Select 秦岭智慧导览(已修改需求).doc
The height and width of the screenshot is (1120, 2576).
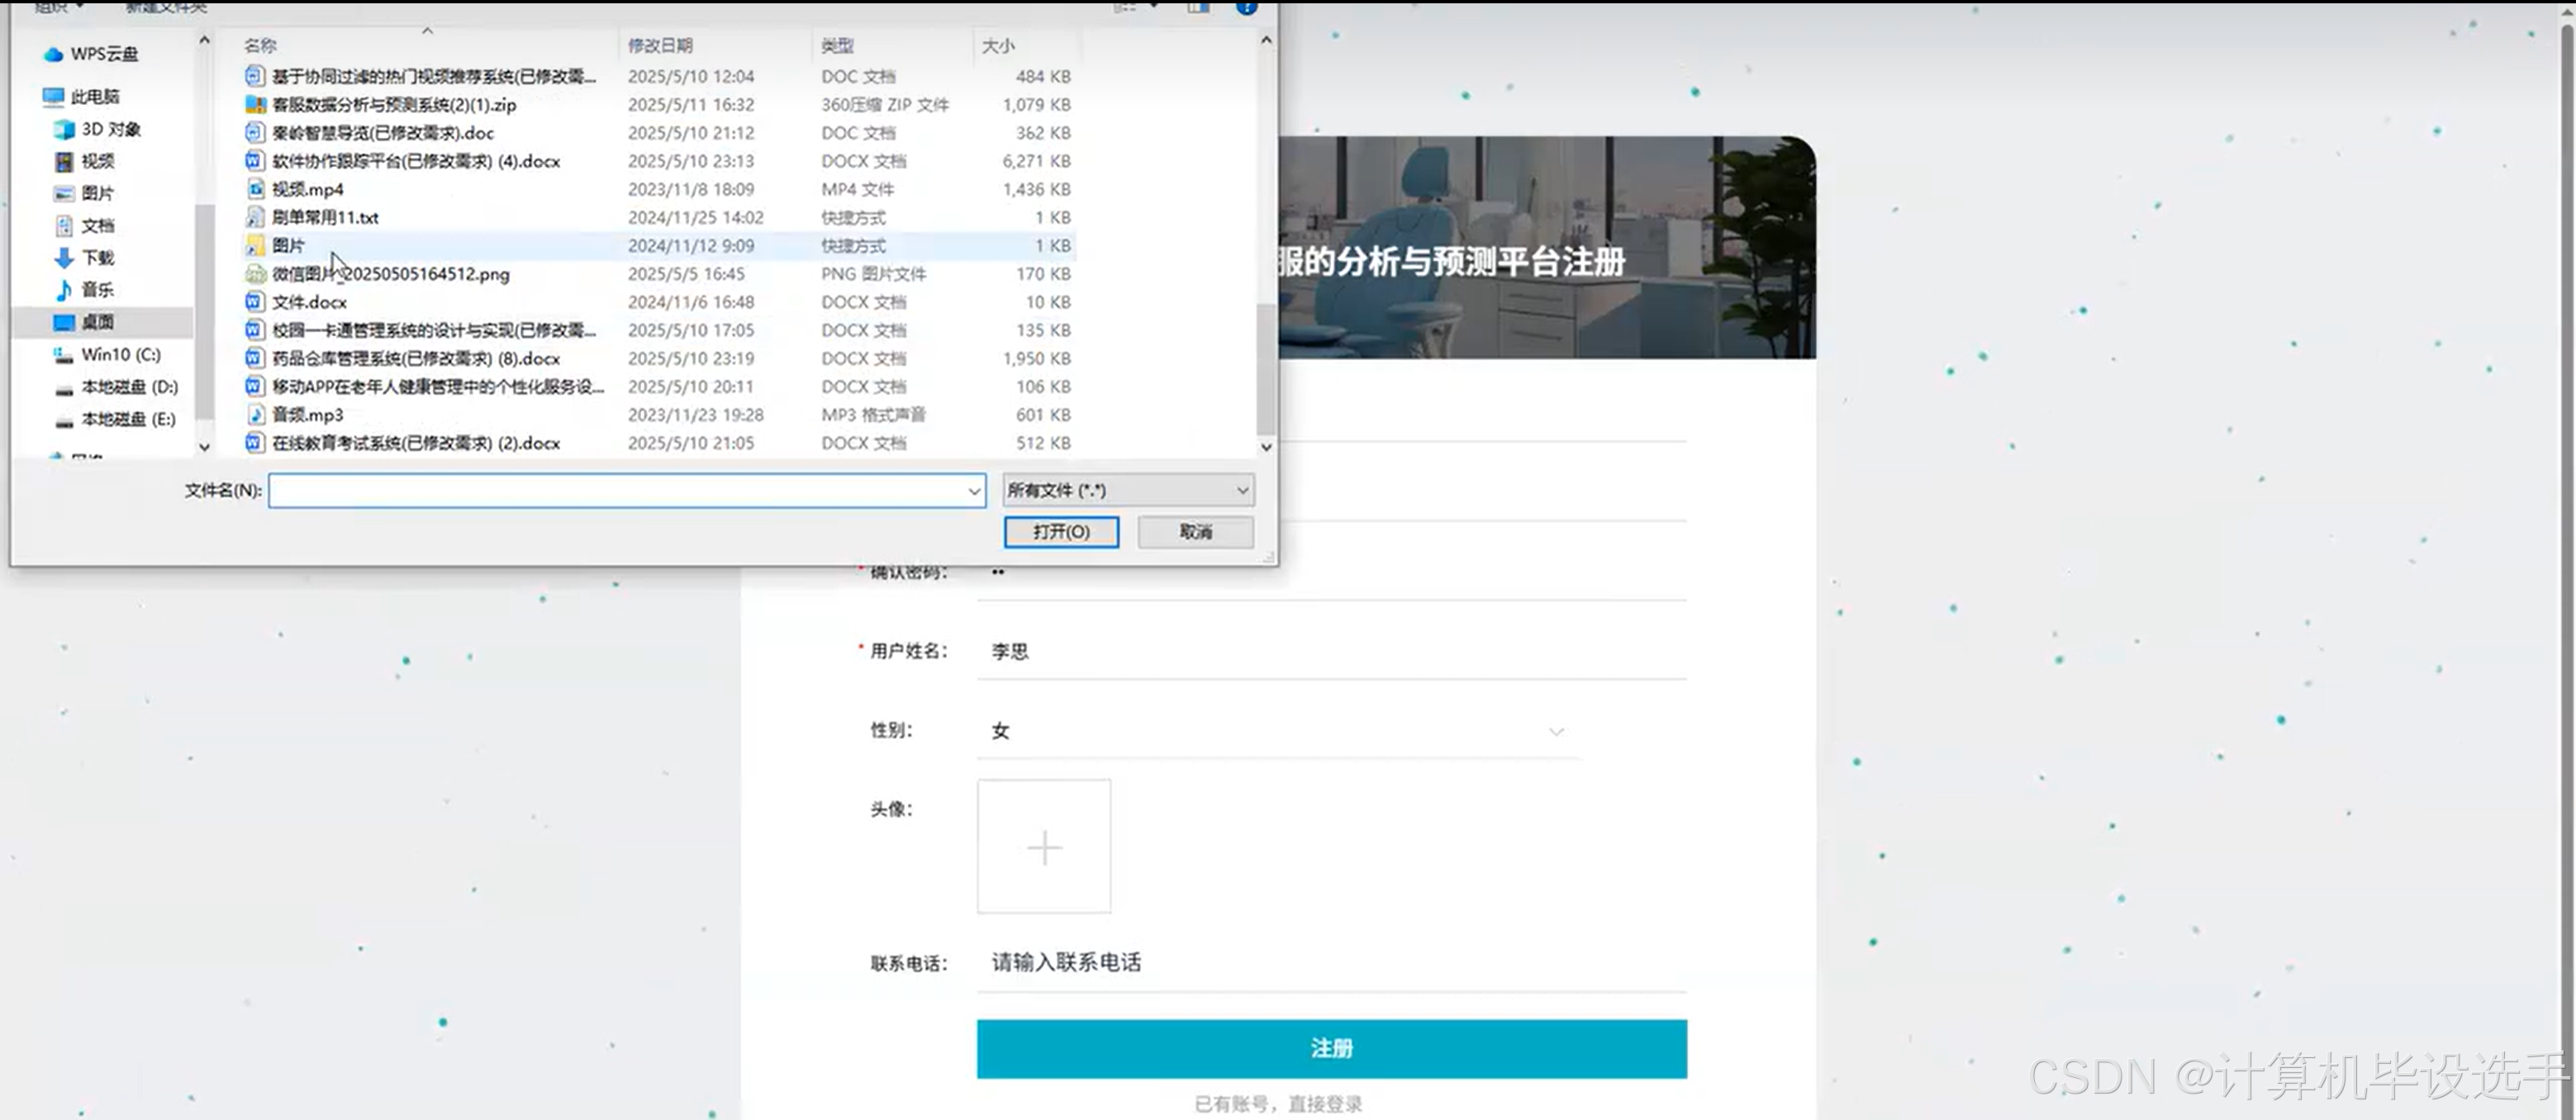(383, 132)
